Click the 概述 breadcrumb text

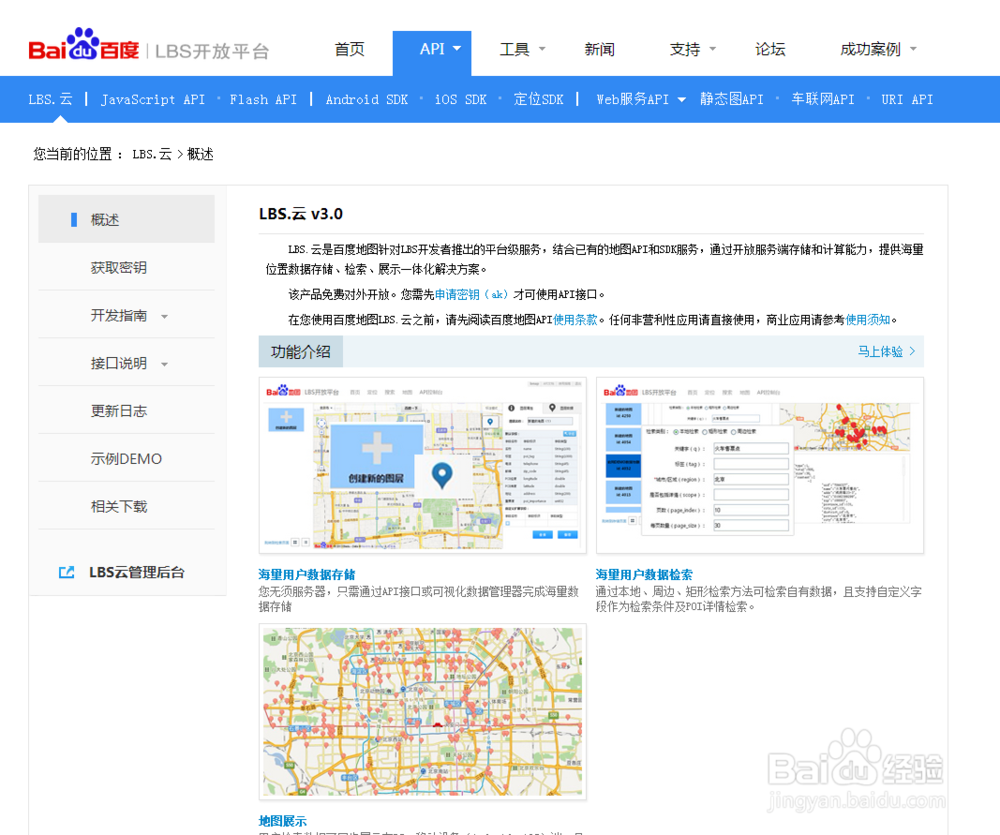200,154
